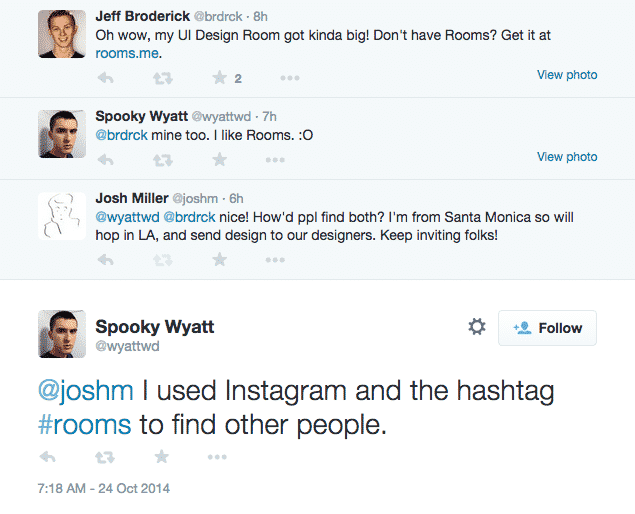Image resolution: width=635 pixels, height=514 pixels.
Task: Reply to Spooky Wyatt's 'mine too' tweet
Action: tap(105, 159)
